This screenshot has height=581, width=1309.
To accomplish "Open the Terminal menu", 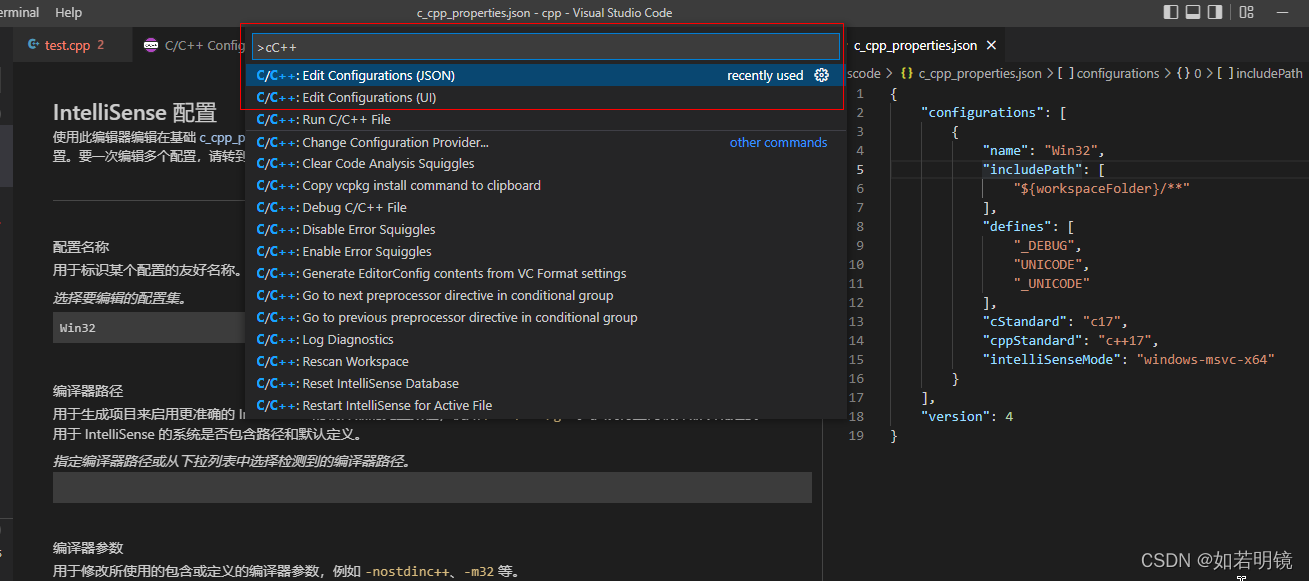I will 20,13.
